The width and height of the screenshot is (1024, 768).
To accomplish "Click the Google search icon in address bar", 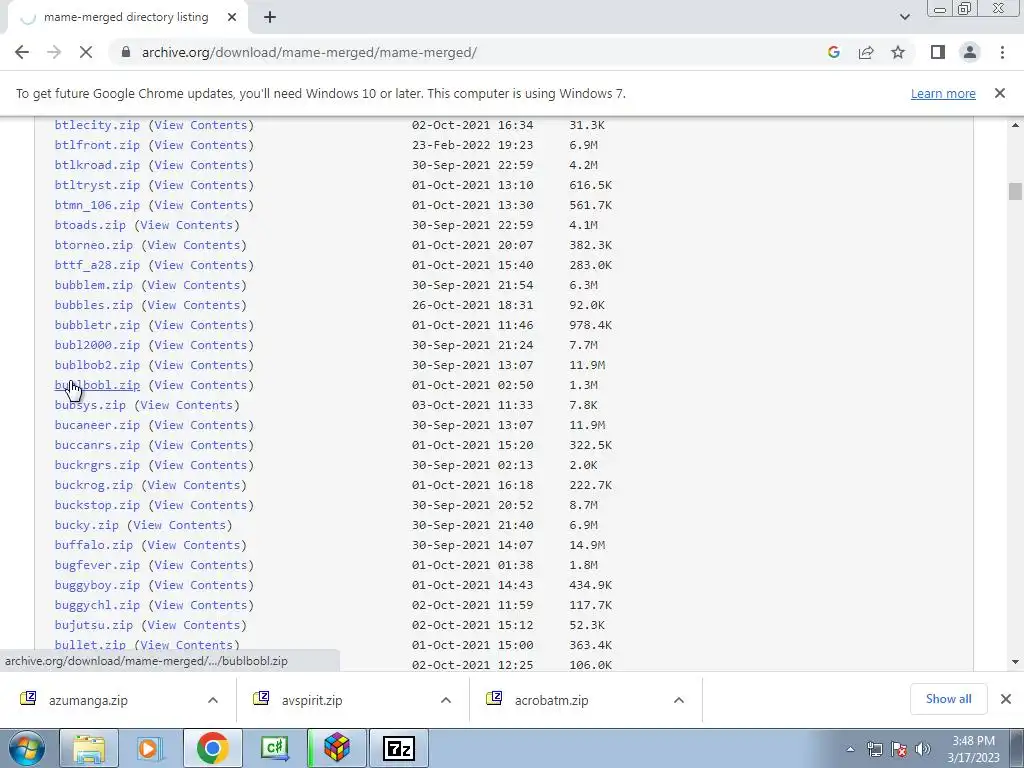I will tap(833, 52).
